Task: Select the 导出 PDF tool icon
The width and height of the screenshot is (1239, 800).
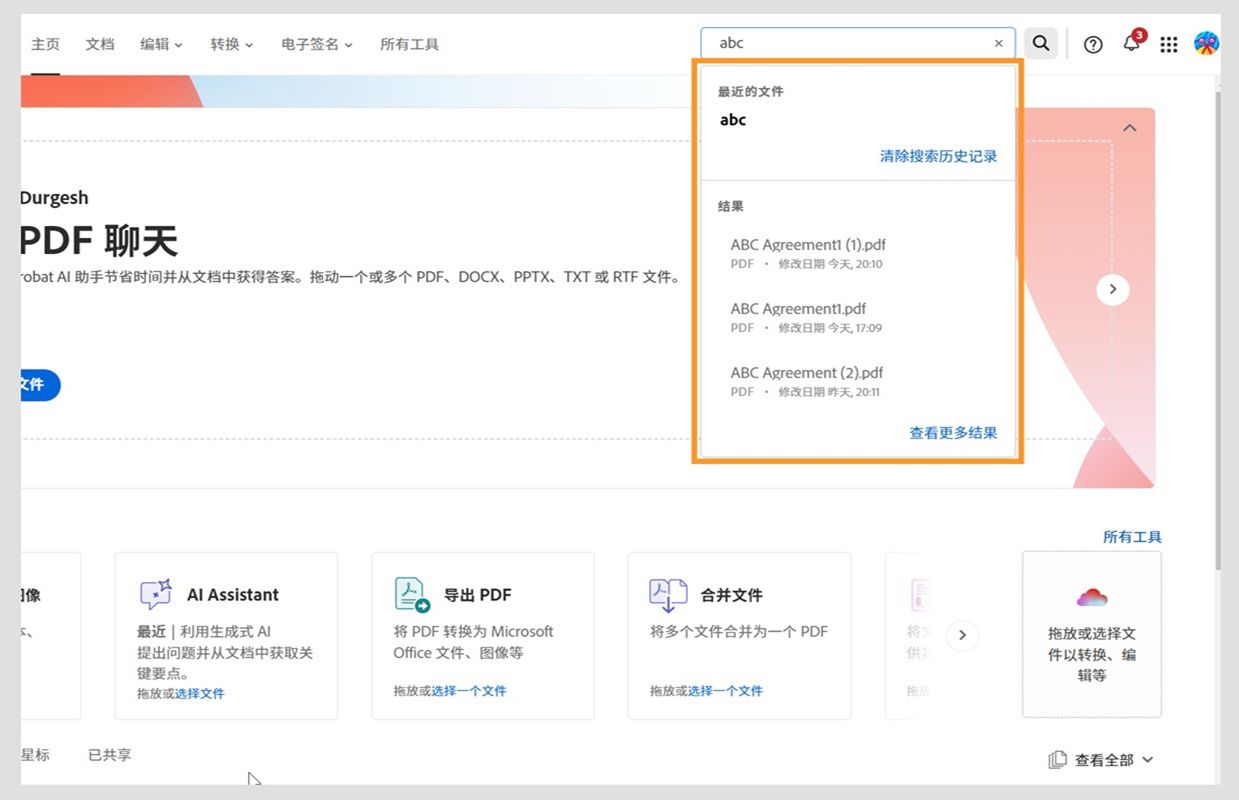Action: 410,594
